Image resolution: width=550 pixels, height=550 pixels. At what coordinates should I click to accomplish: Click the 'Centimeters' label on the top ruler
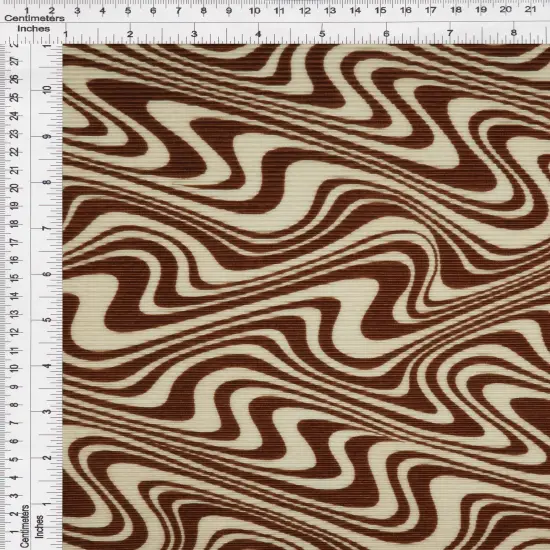[x=34, y=18]
